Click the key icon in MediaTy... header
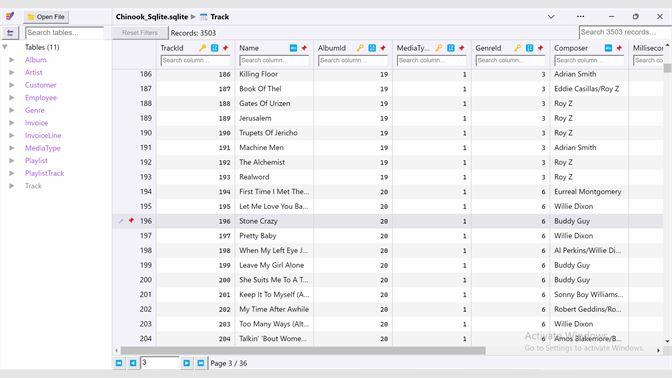 coord(439,48)
